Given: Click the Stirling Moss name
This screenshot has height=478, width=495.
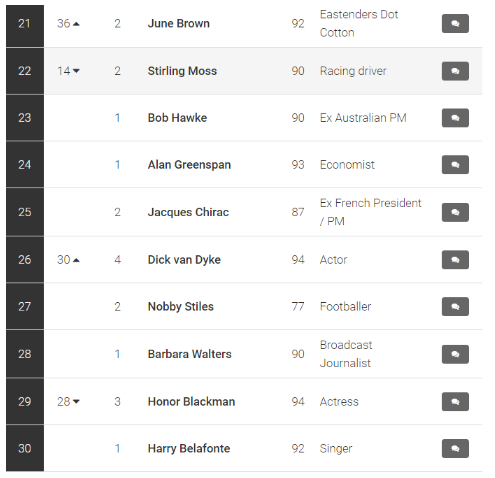Looking at the screenshot, I should tap(182, 71).
